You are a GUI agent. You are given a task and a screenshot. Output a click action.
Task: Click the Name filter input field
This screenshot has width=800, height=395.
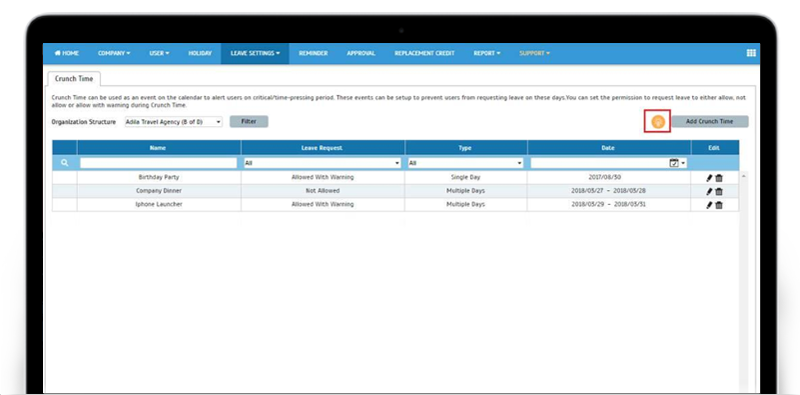158,163
